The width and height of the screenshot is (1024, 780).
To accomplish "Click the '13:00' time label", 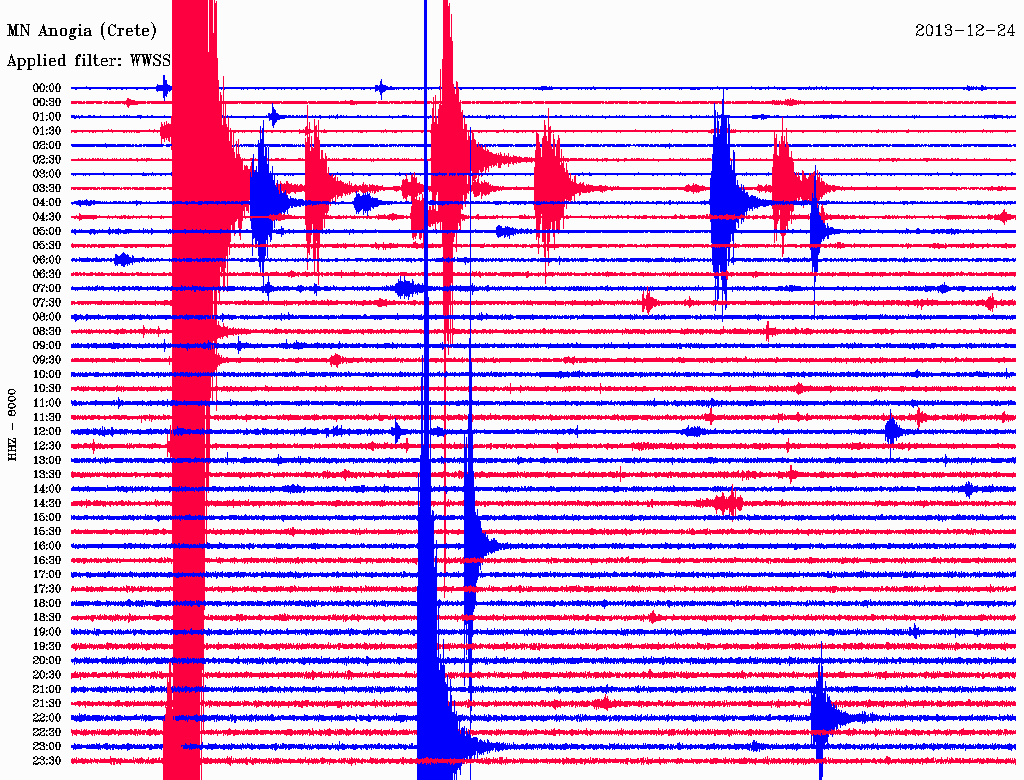I will (47, 460).
